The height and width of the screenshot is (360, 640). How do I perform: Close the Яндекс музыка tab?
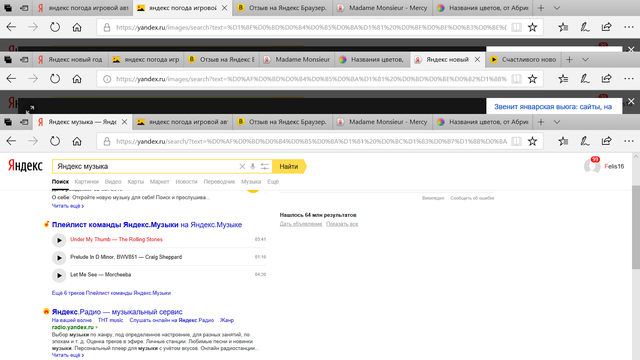124,122
